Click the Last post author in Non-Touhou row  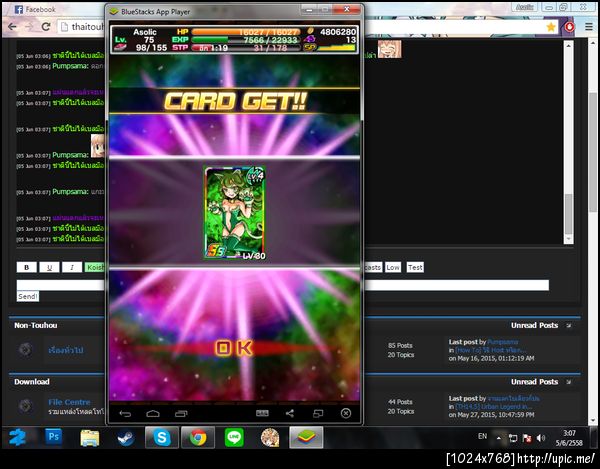(503, 342)
